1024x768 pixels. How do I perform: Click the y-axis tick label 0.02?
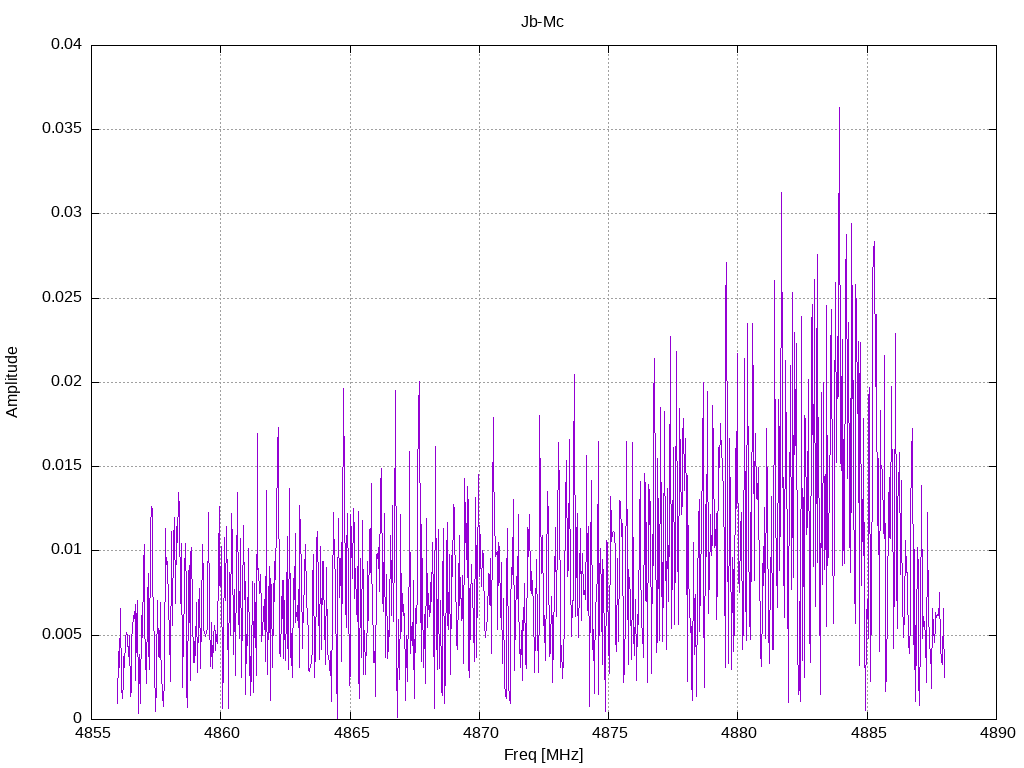point(67,381)
